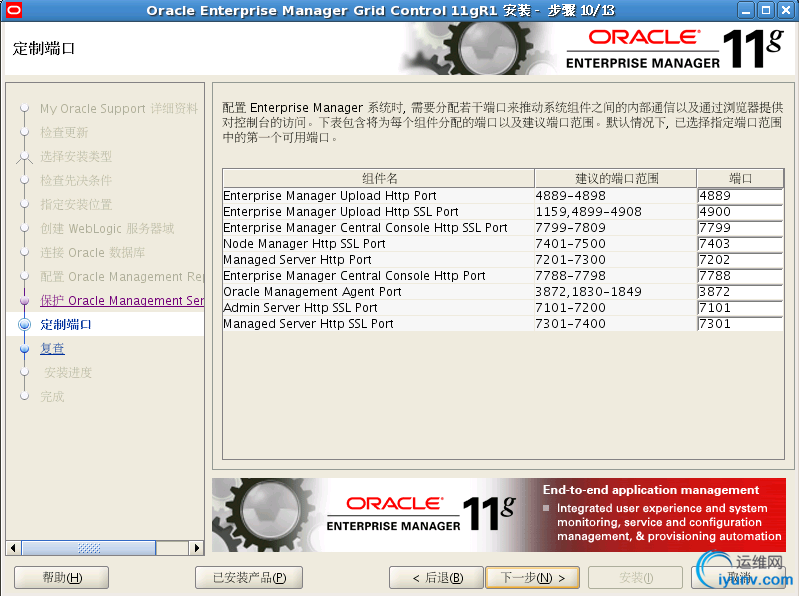The height and width of the screenshot is (596, 799).
Task: Proceed with 下一步(N) button
Action: [532, 578]
